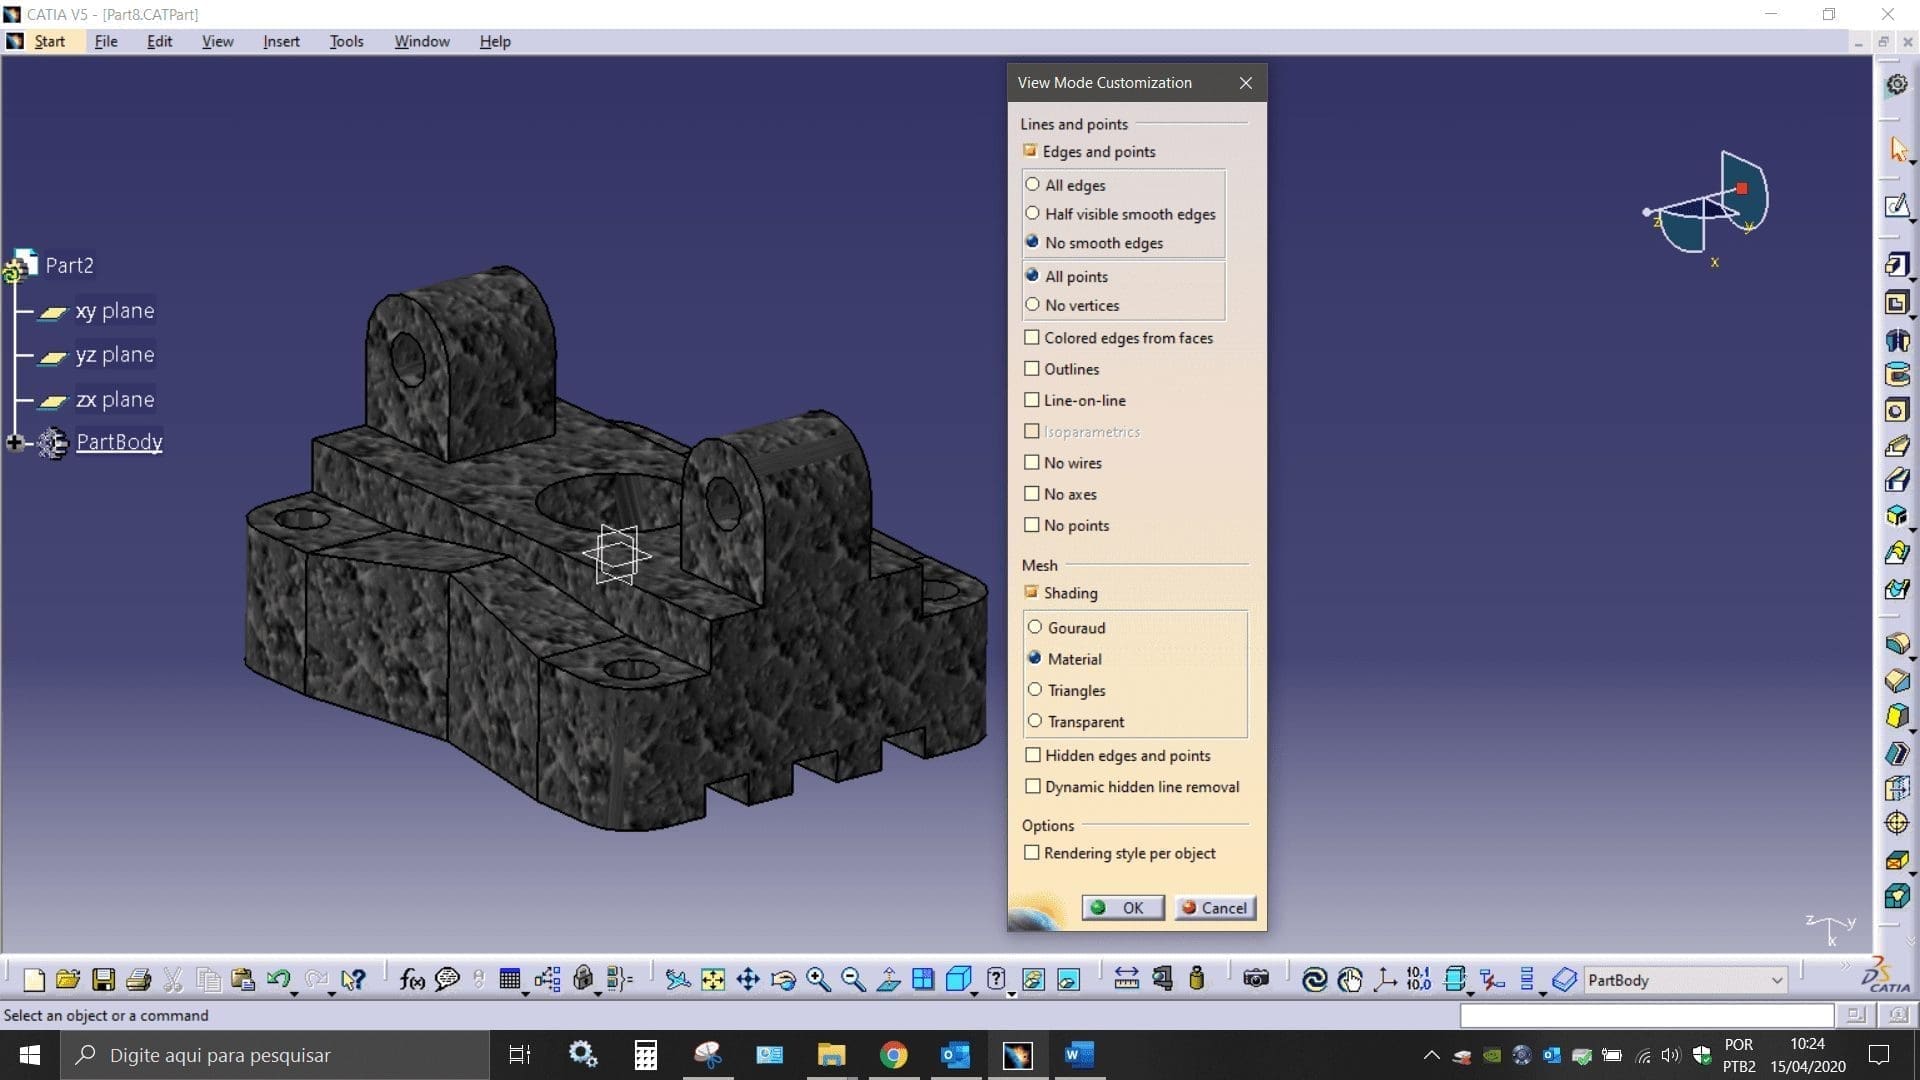This screenshot has height=1080, width=1920.
Task: Check Hidden edges and points option
Action: (1034, 755)
